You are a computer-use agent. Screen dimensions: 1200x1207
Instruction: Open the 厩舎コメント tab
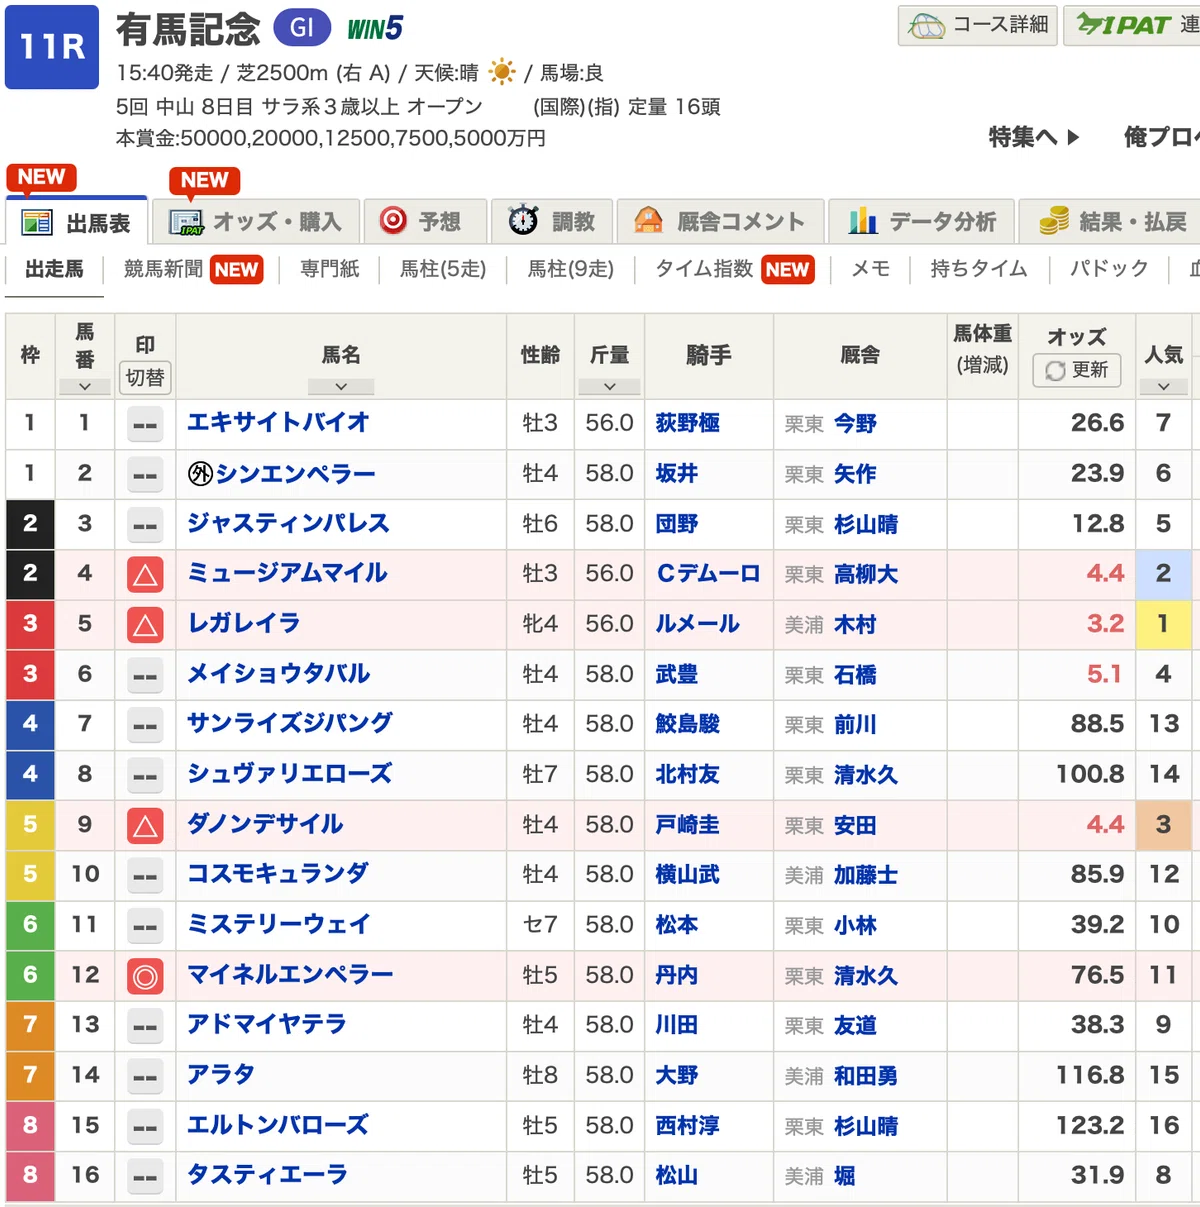[720, 222]
